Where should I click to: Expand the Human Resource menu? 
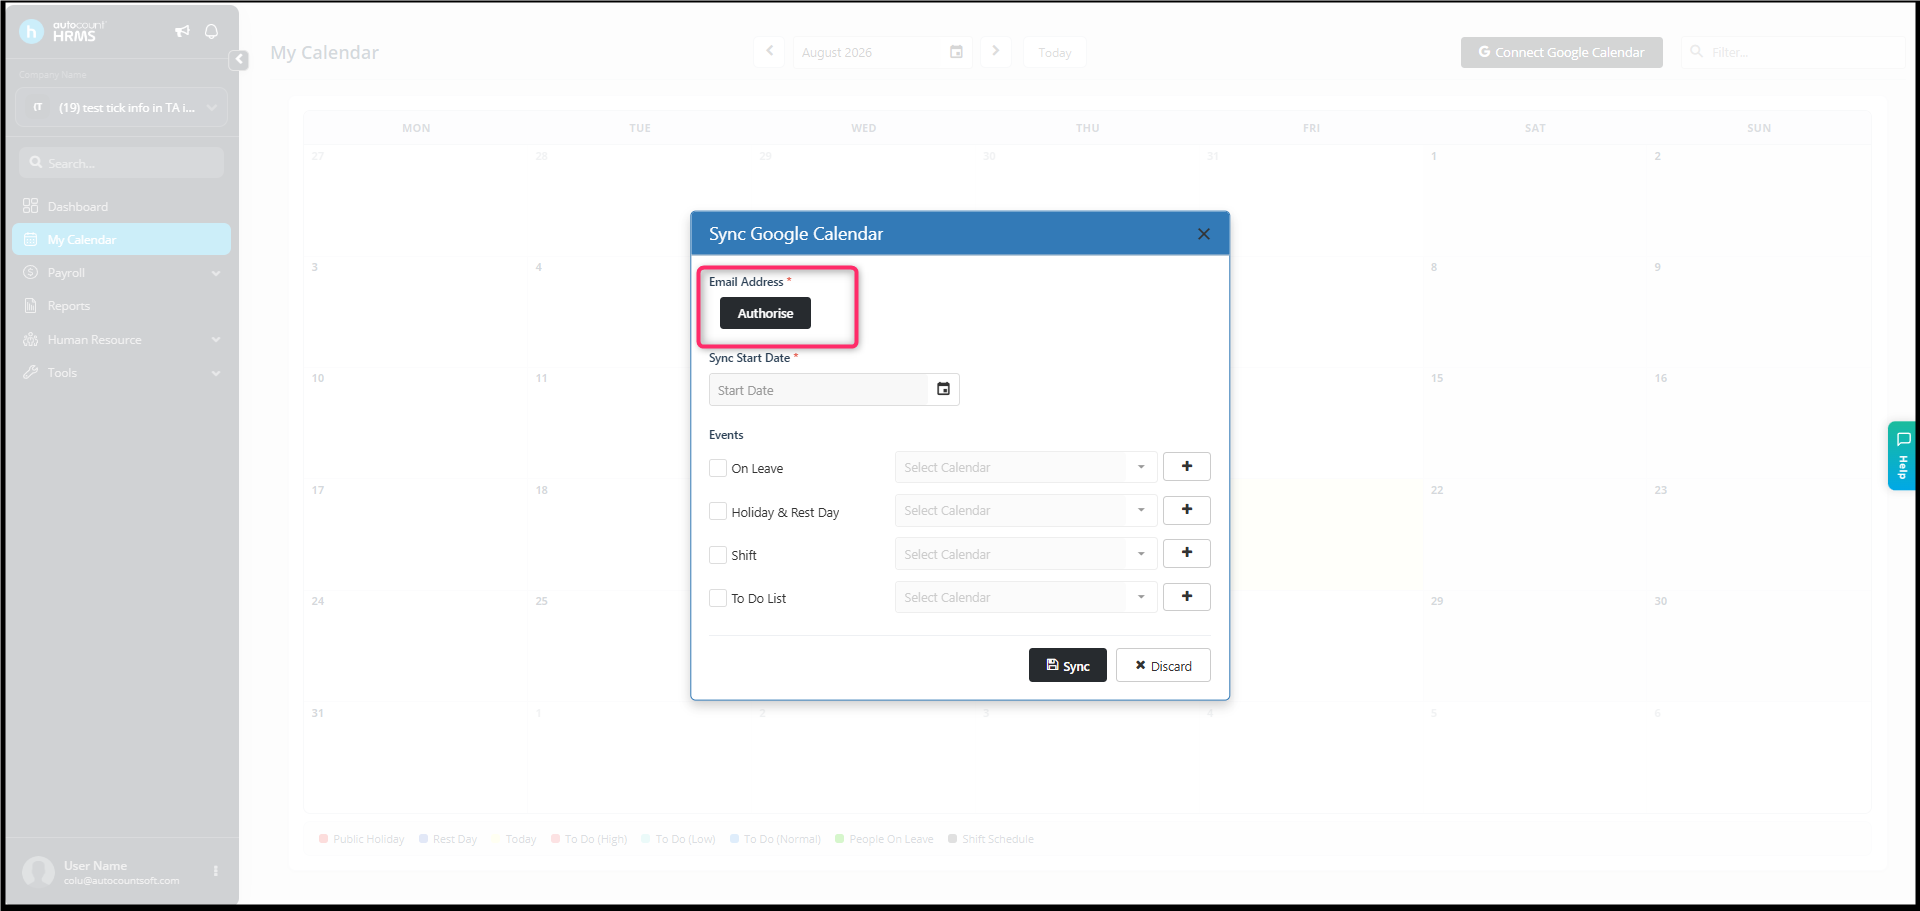[122, 340]
